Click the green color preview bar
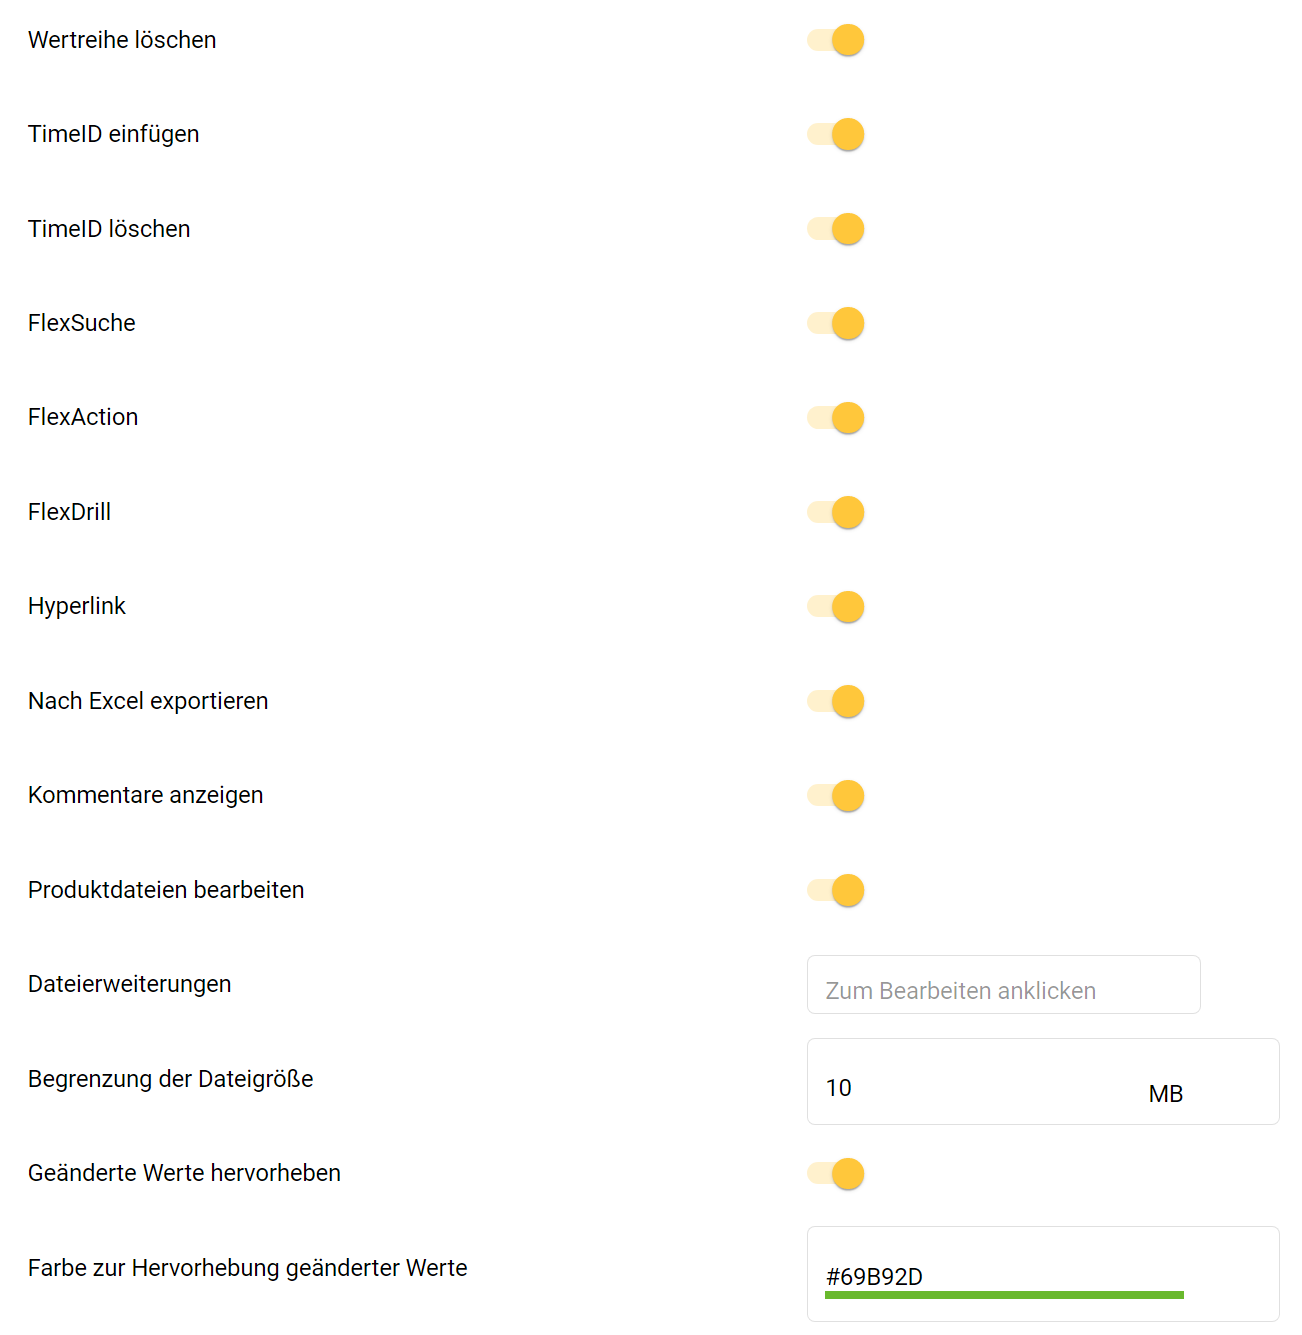Viewport: 1302px width, 1335px height. pos(1004,1295)
